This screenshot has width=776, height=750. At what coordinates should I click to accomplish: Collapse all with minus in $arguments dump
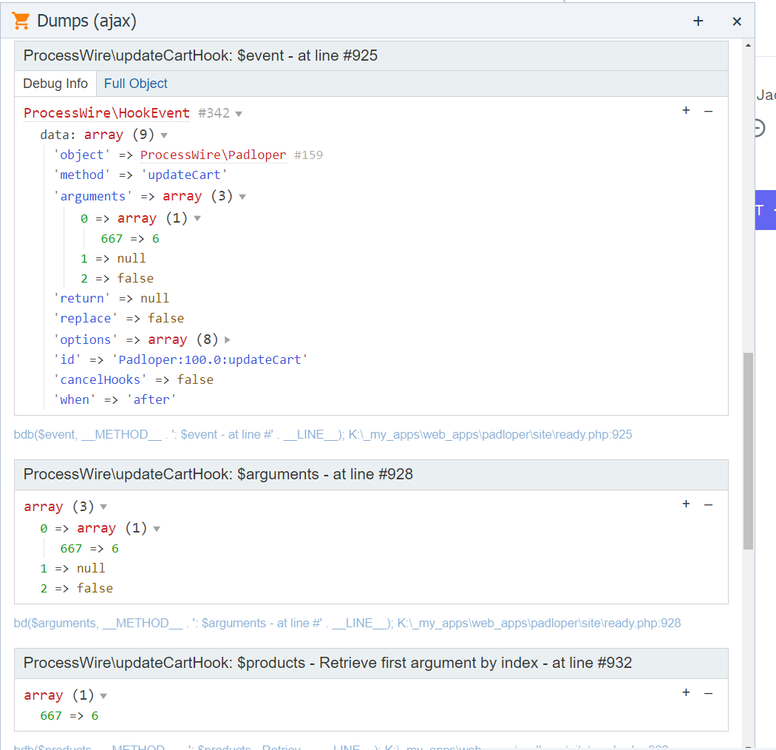(x=708, y=505)
